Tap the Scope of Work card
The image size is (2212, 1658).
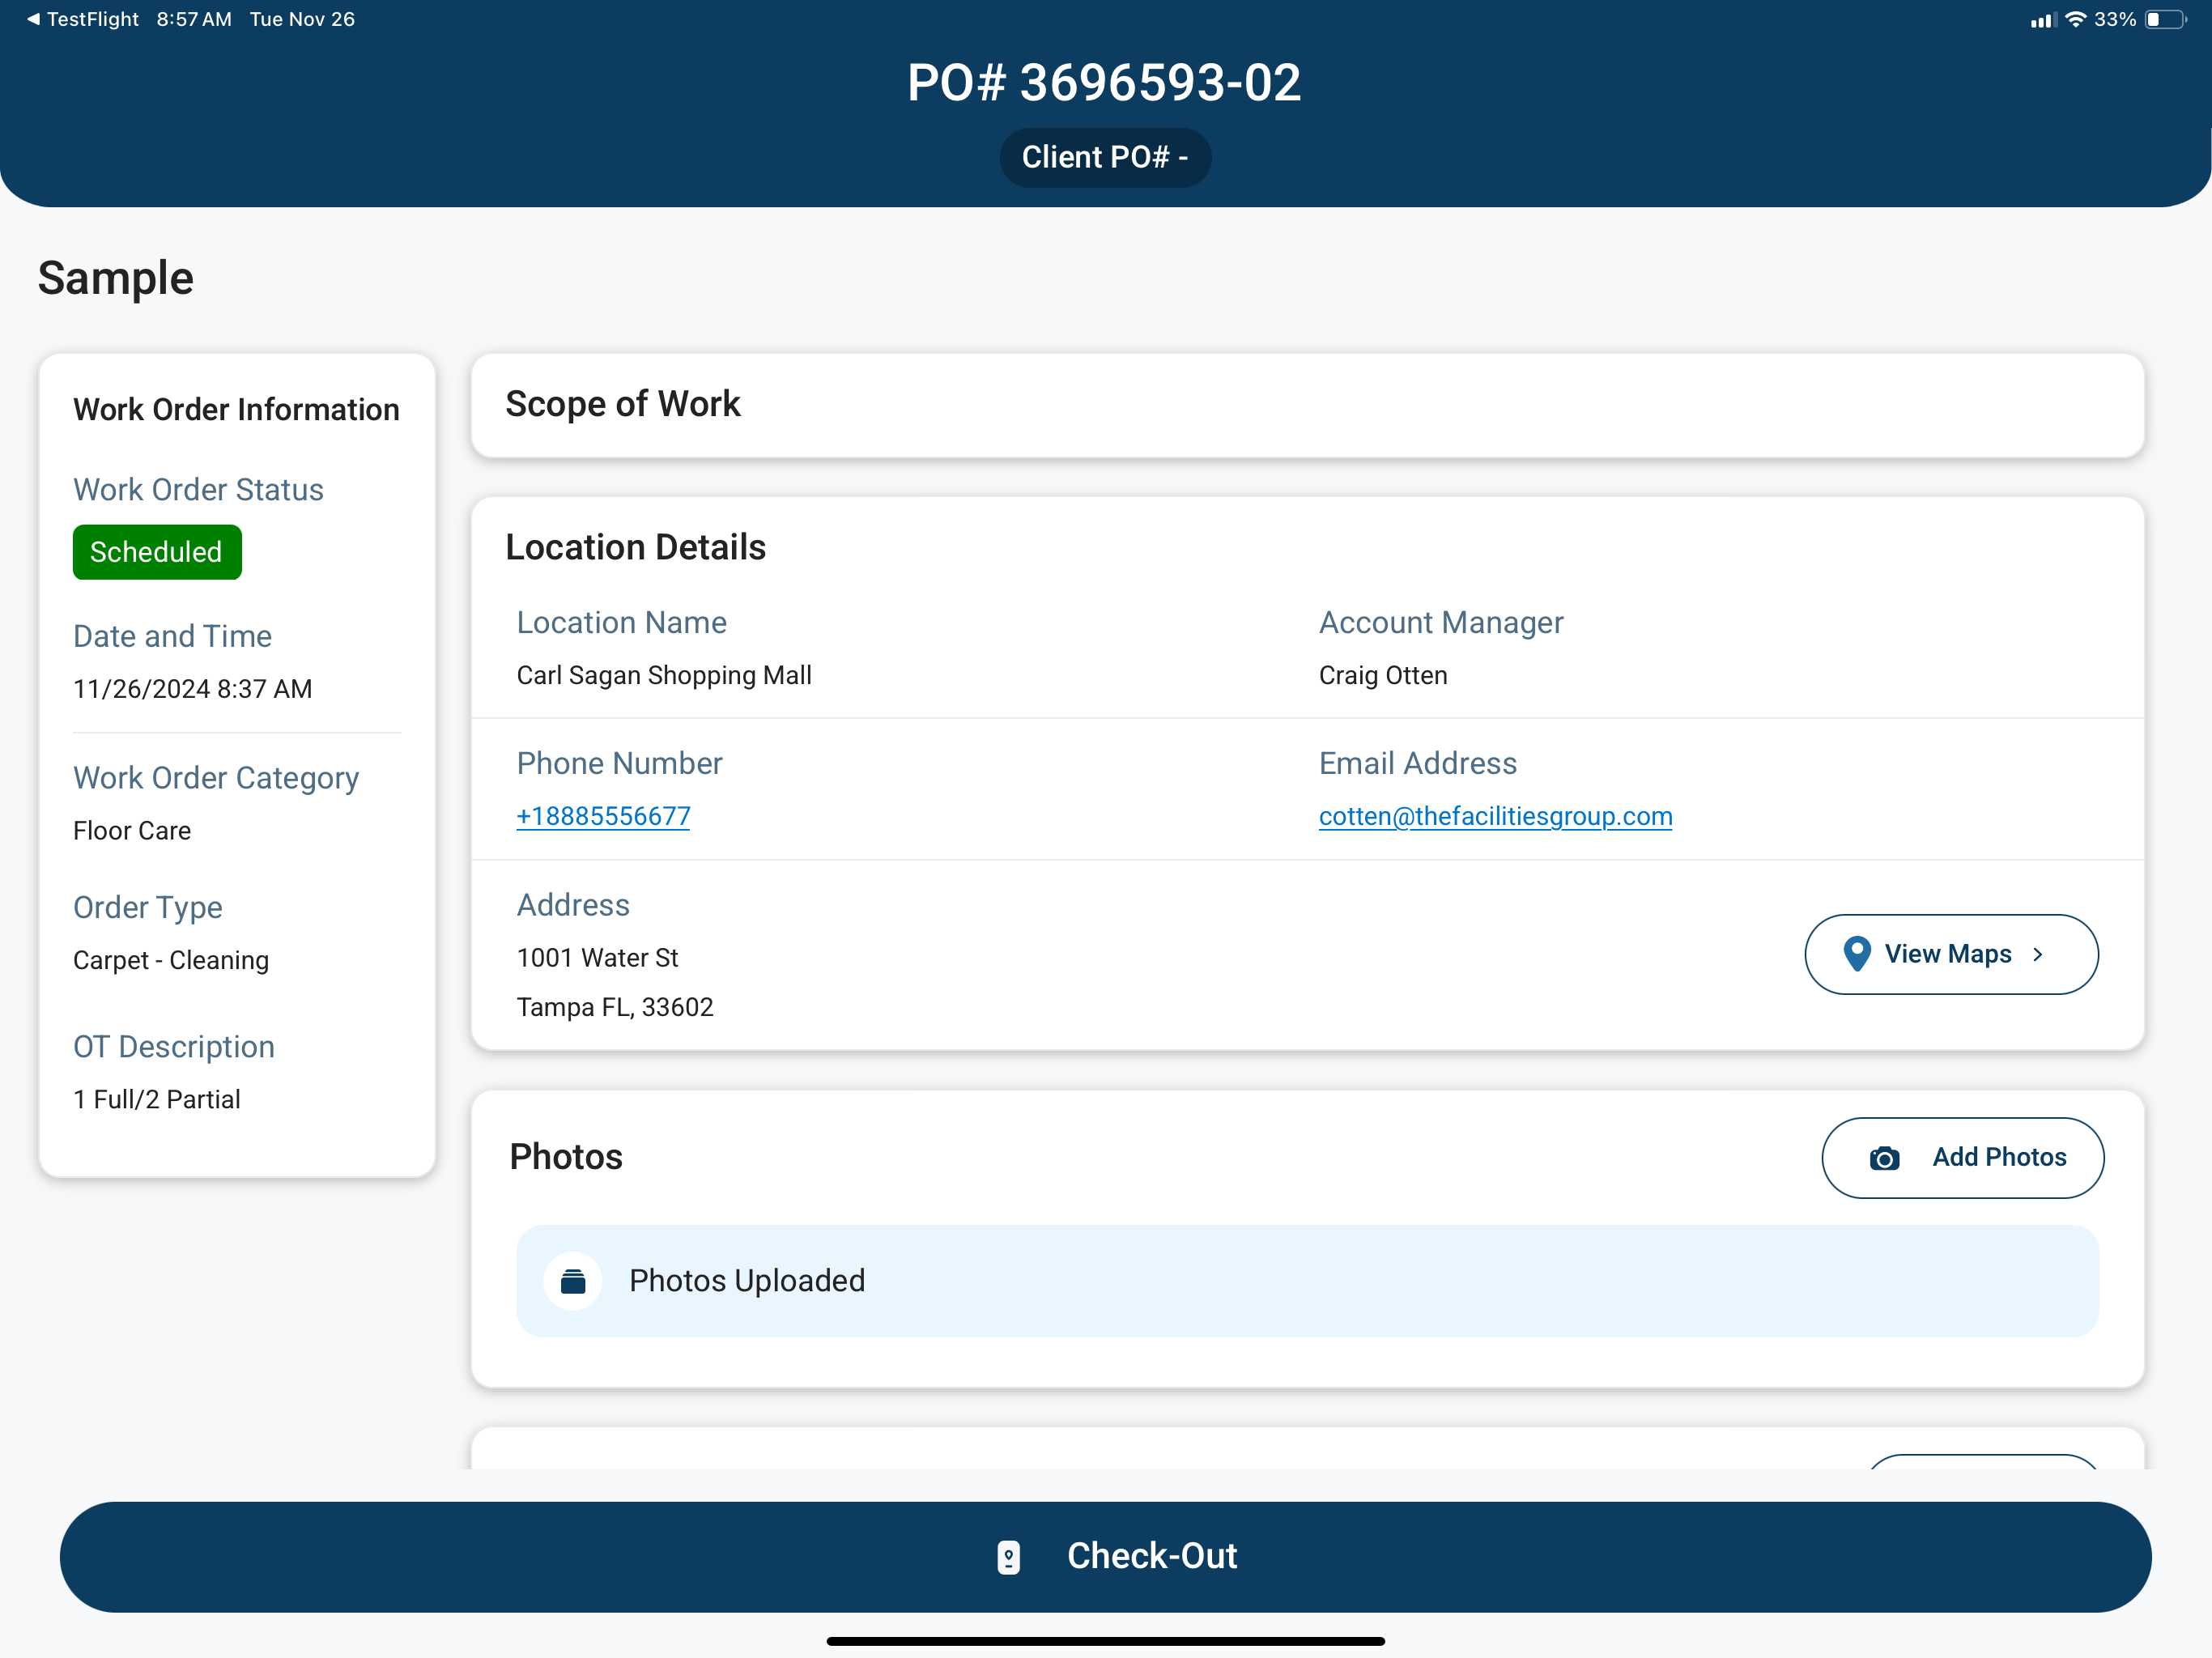[1307, 405]
